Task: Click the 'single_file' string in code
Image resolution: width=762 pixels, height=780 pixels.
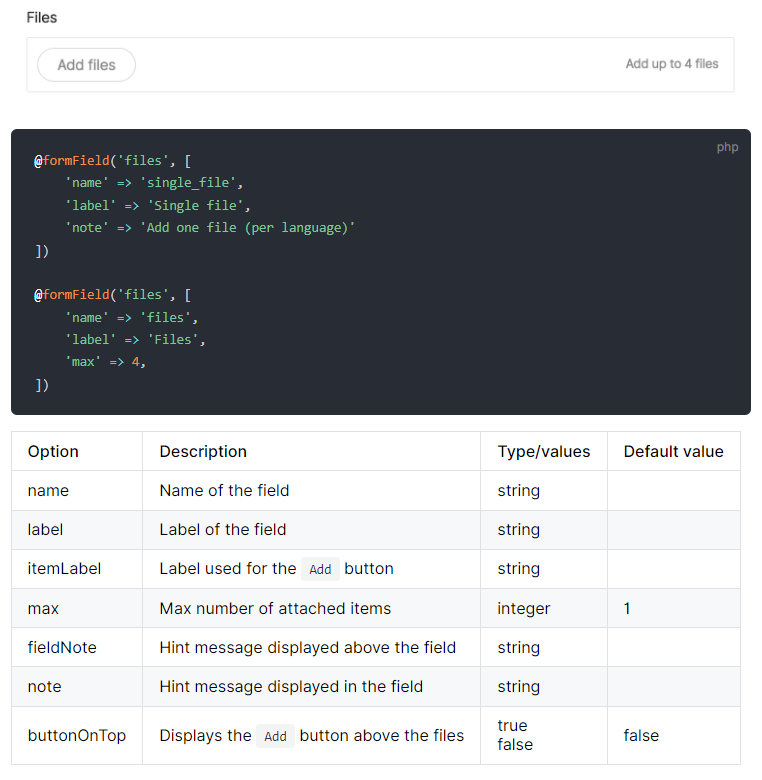Action: pyautogui.click(x=188, y=183)
